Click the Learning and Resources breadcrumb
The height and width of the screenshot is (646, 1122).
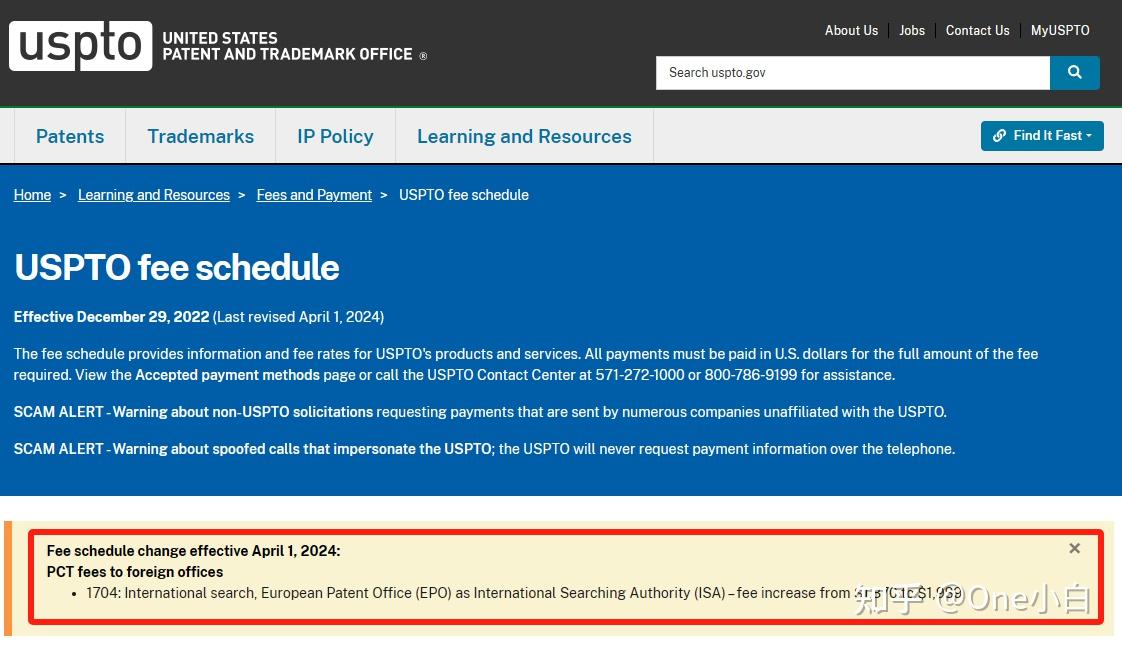(154, 195)
